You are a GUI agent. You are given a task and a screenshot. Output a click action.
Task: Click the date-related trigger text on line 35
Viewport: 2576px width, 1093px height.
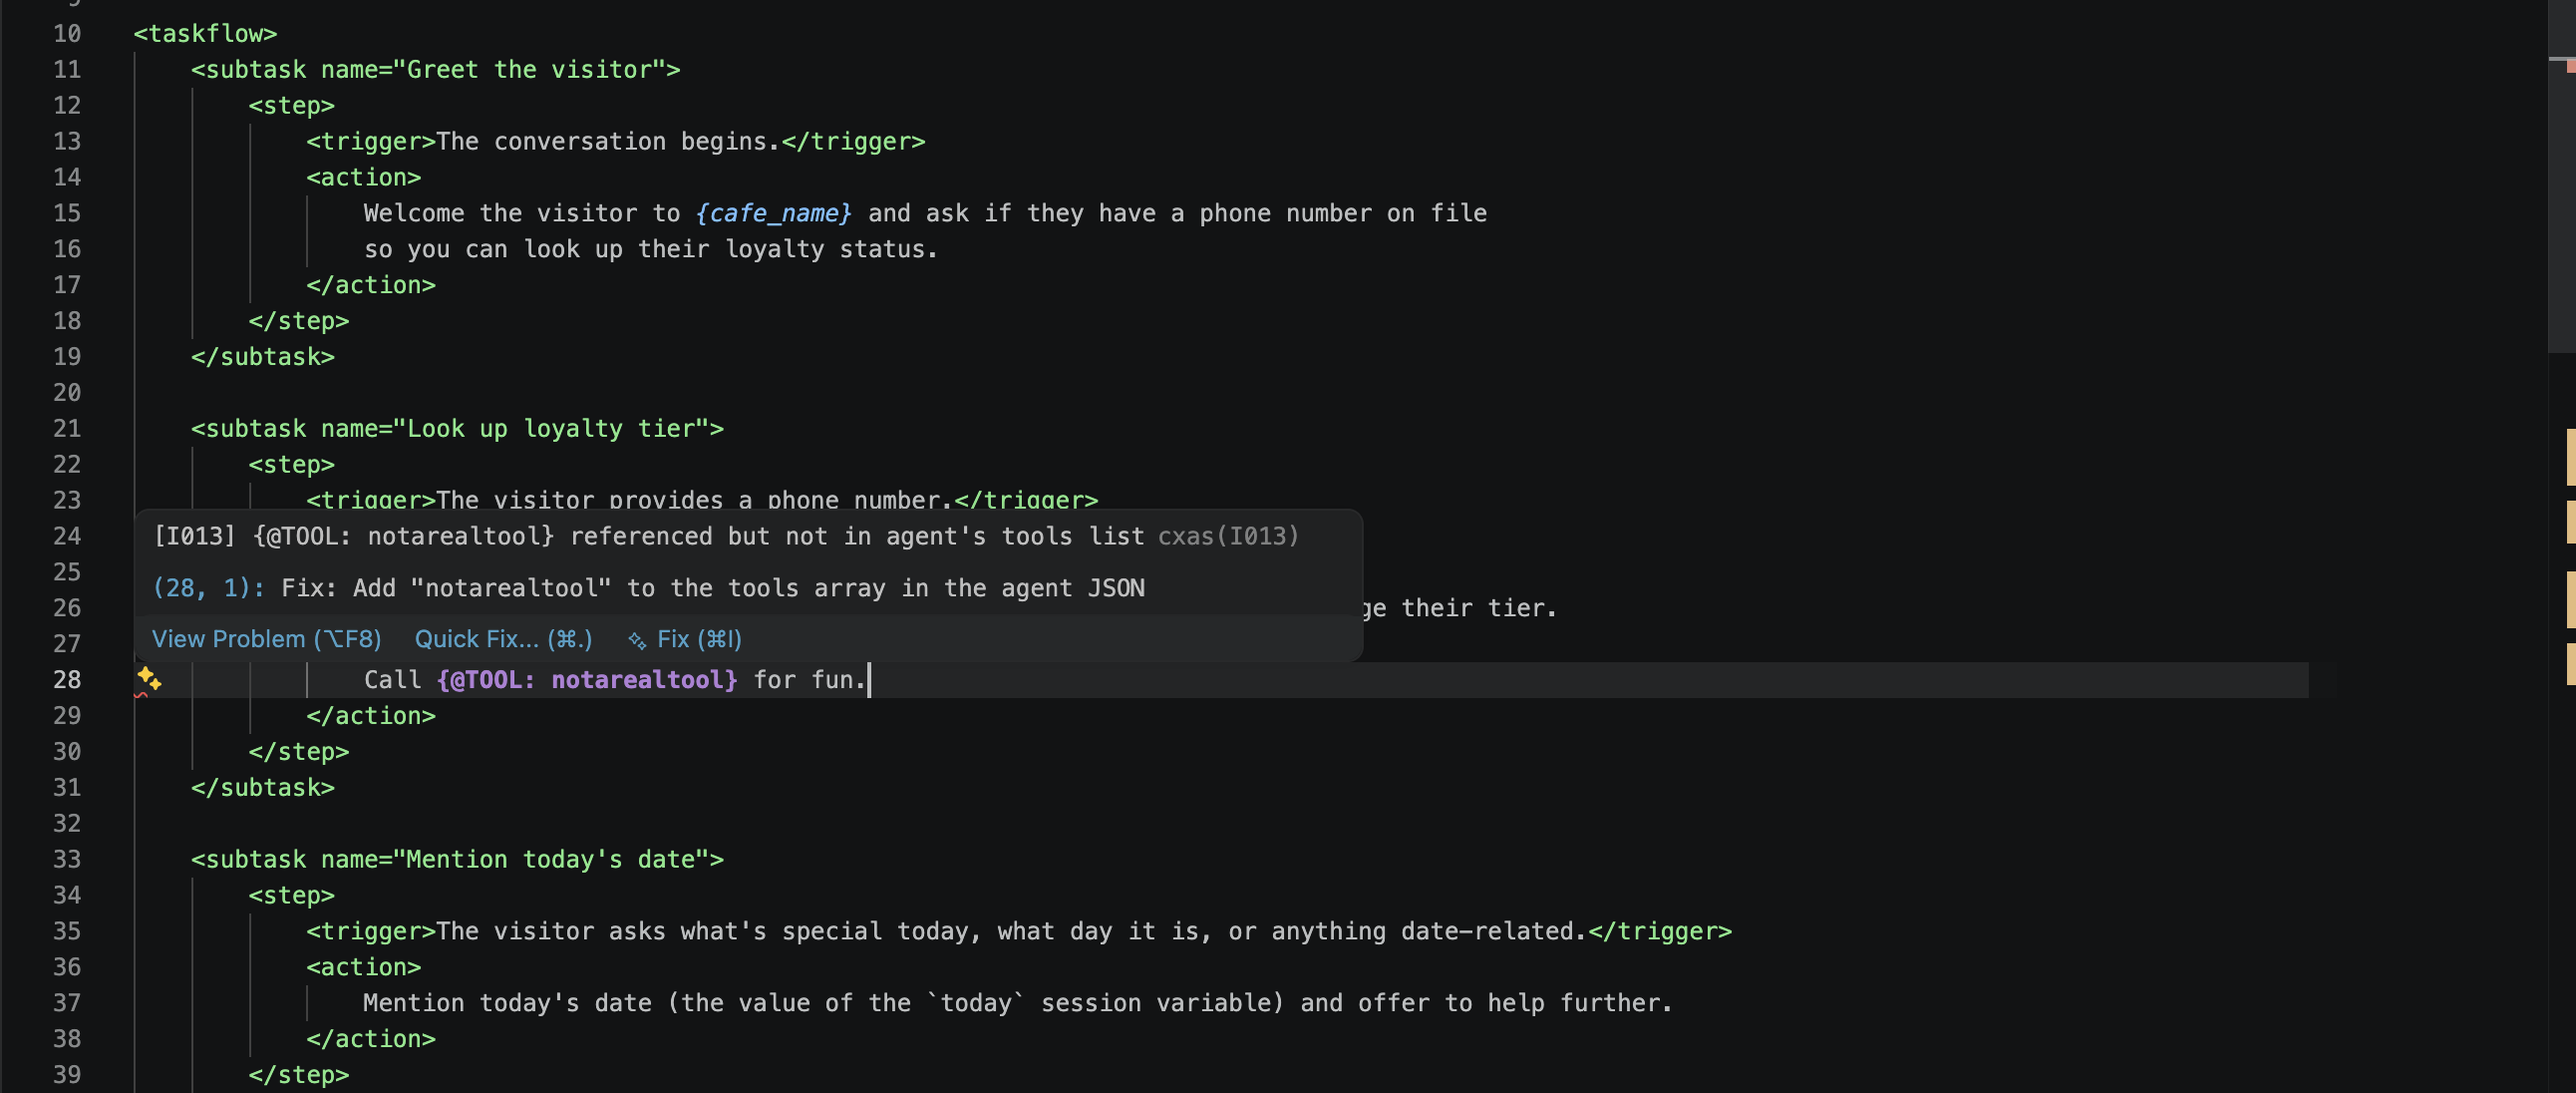1011,932
